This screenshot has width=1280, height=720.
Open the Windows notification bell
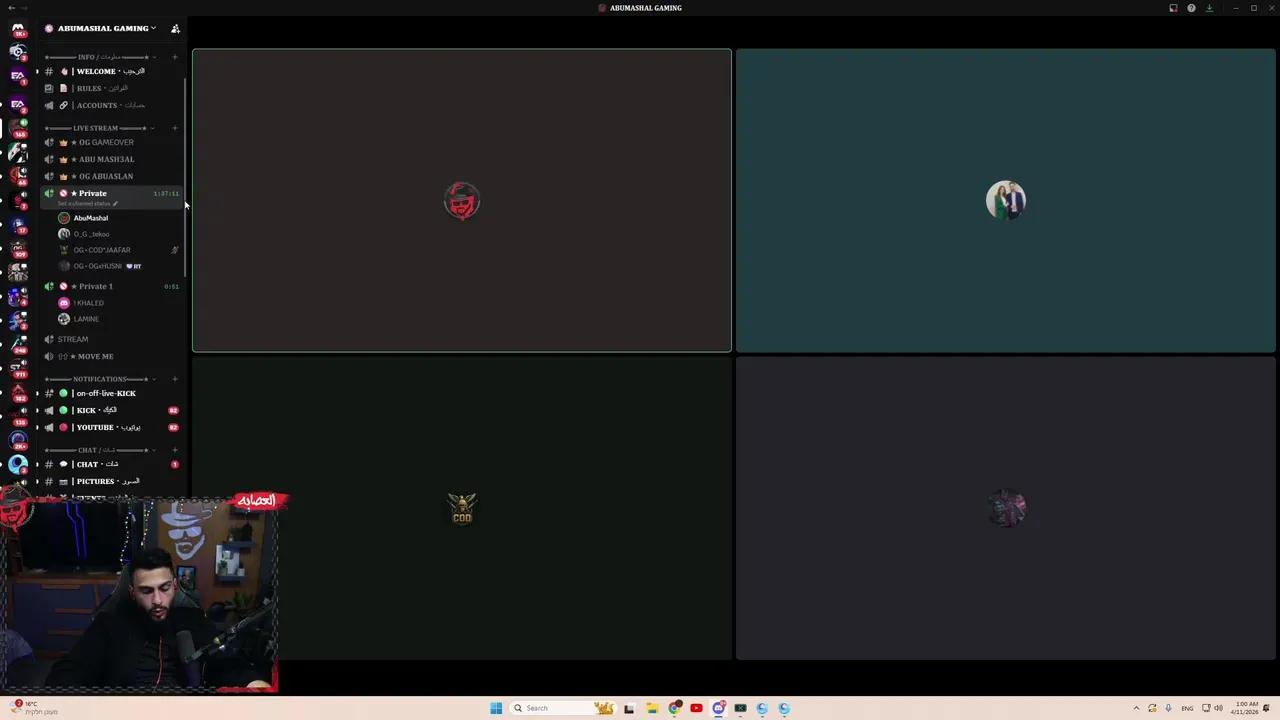click(x=1267, y=708)
